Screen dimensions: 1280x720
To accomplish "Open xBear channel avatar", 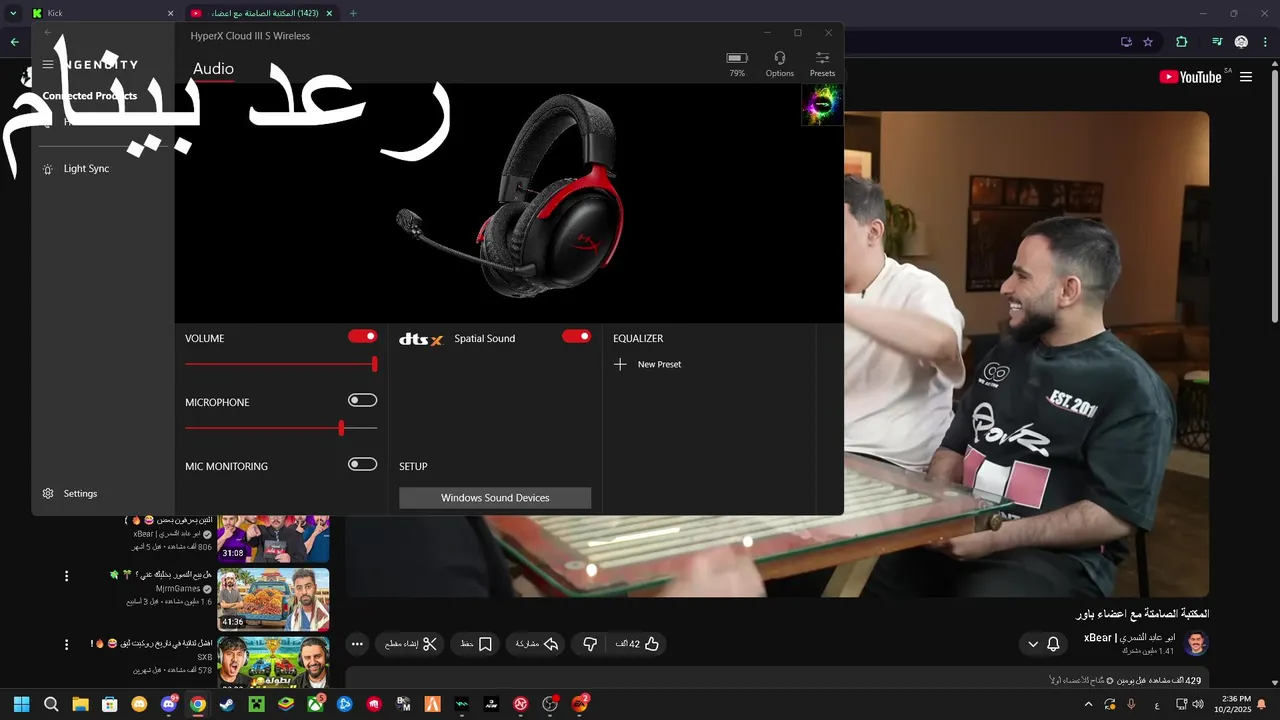I will click(1196, 644).
